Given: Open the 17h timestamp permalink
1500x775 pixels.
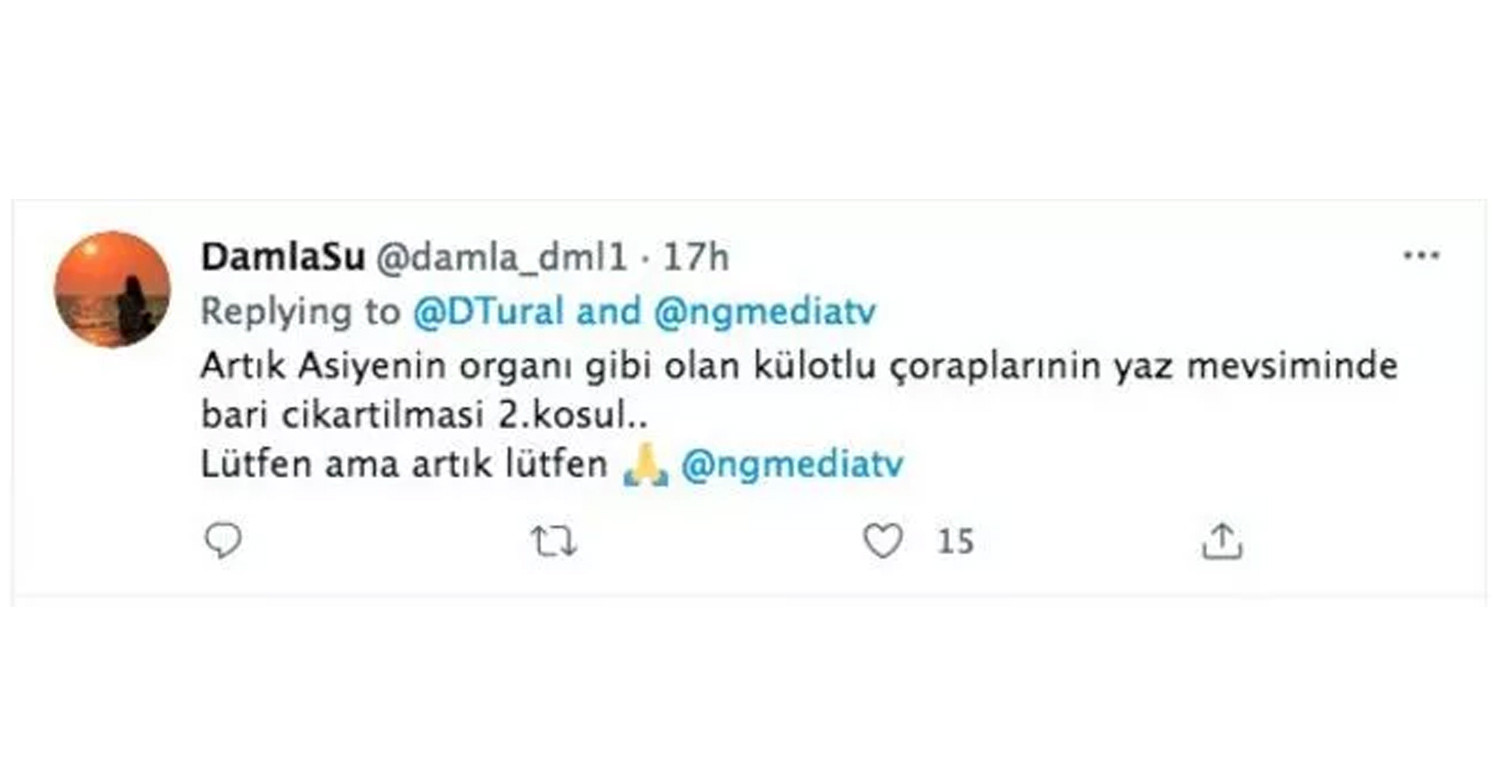Looking at the screenshot, I should click(x=696, y=259).
